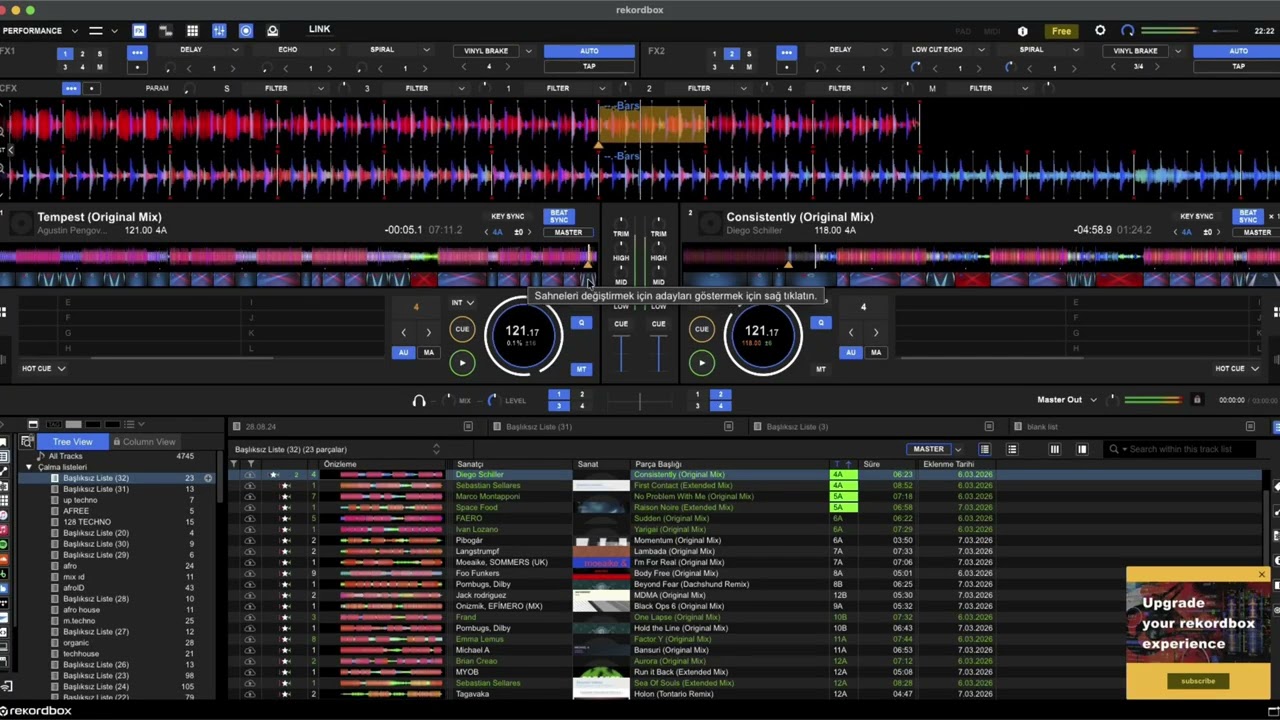This screenshot has width=1280, height=720.
Task: Click the Free plan badge
Action: click(1061, 31)
